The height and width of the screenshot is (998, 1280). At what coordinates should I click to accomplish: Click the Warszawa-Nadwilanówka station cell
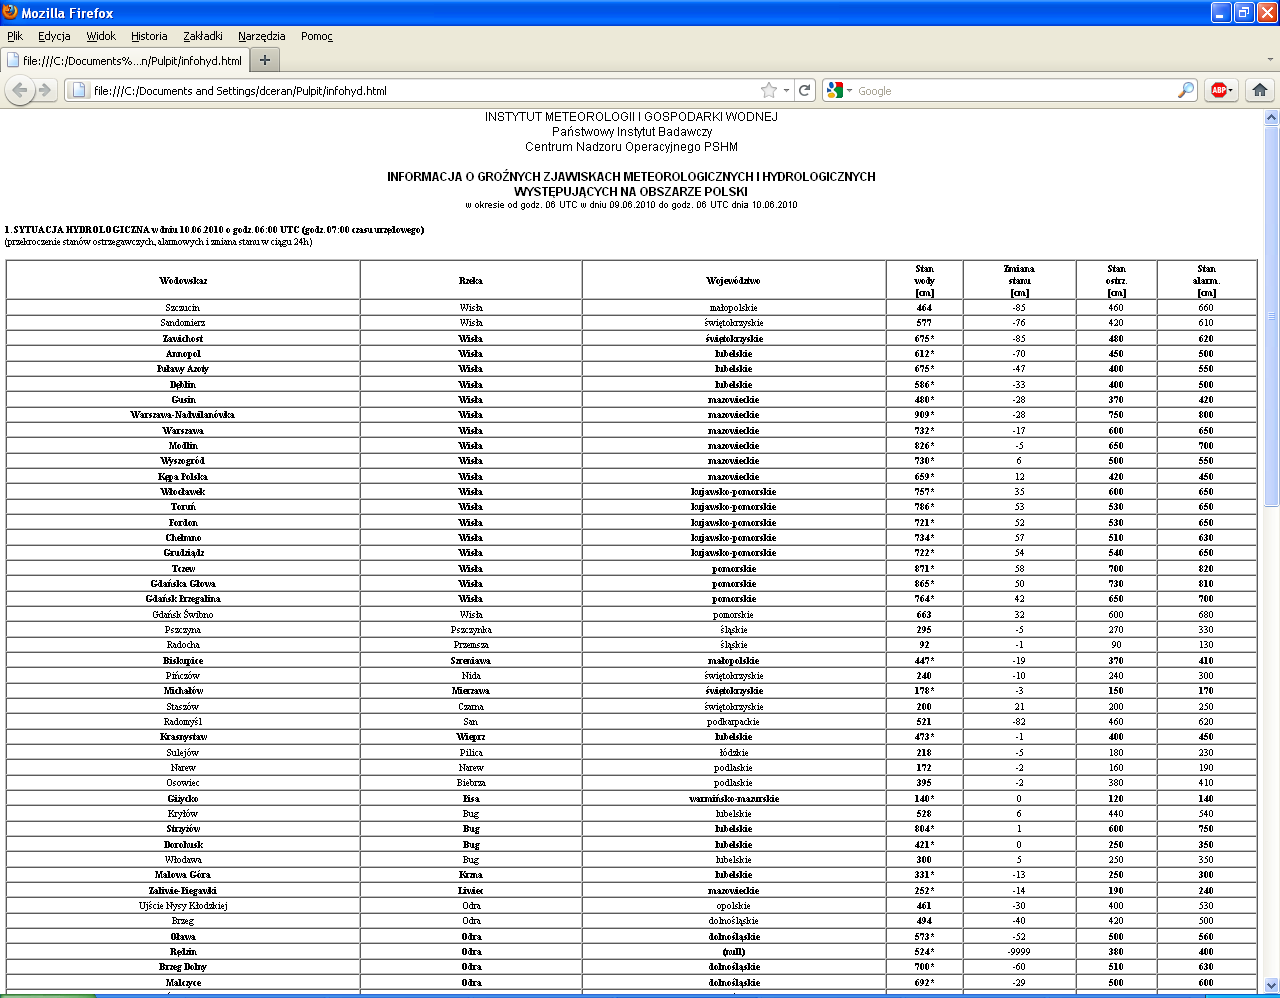click(183, 415)
